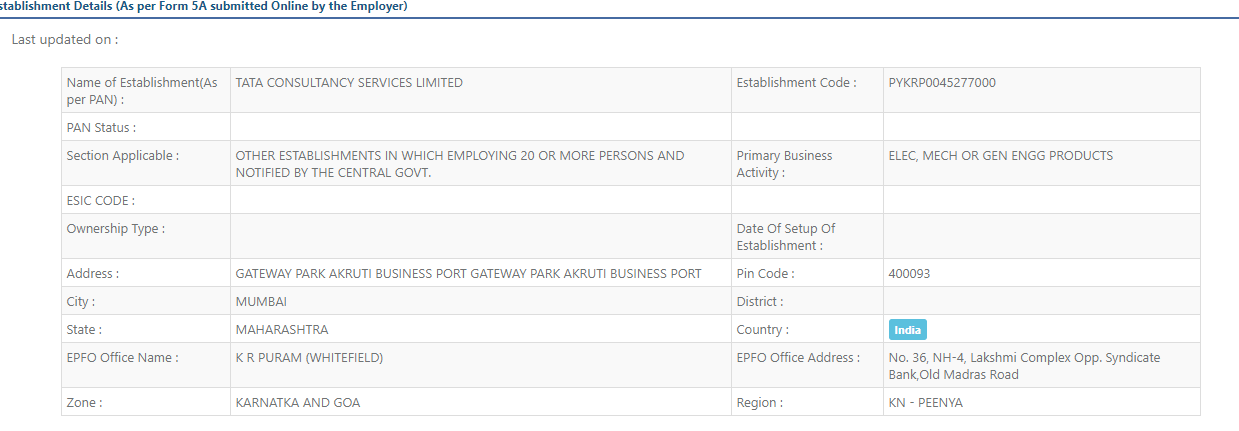Click the Last updated on label
Viewport: 1239px width, 431px height.
(x=64, y=40)
